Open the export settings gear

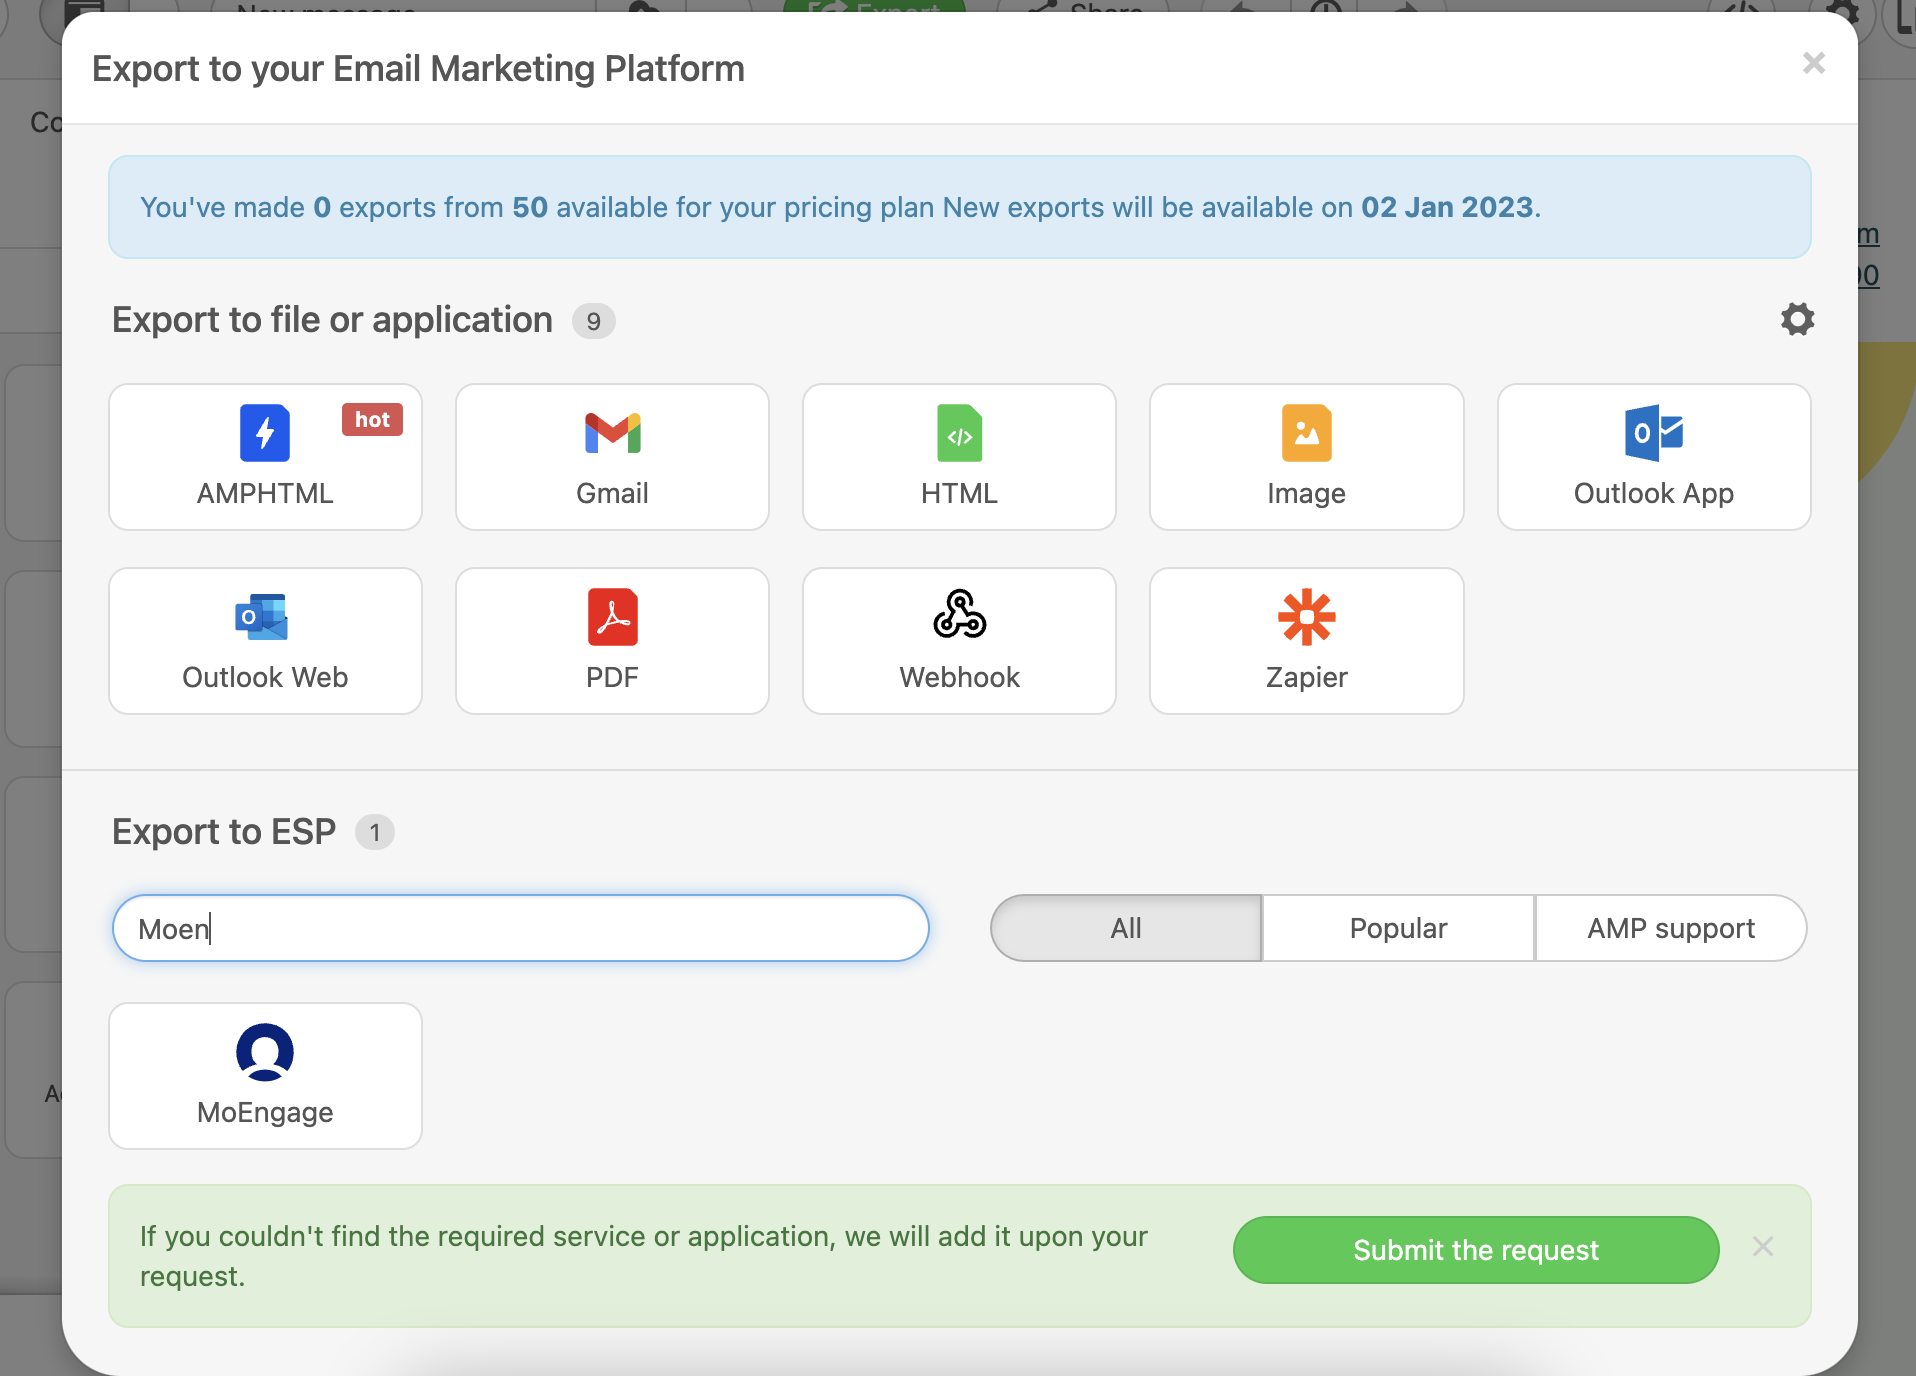tap(1796, 319)
